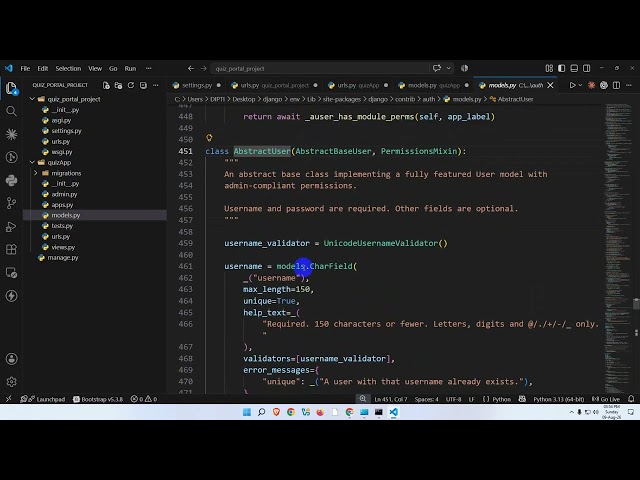
Task: Open the Selection menu
Action: pyautogui.click(x=68, y=69)
